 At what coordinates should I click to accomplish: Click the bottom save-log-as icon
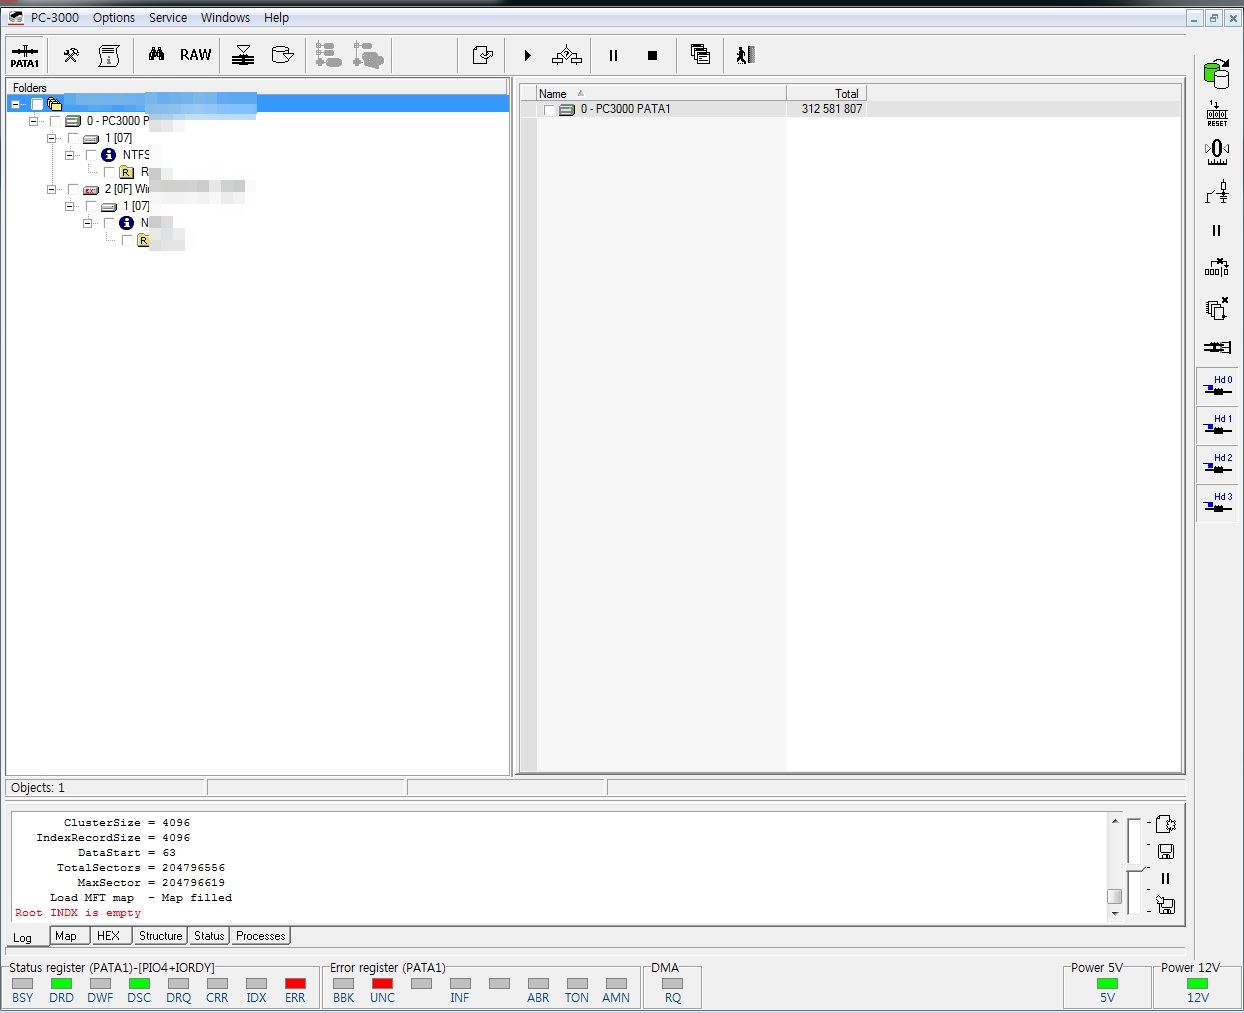click(1165, 905)
